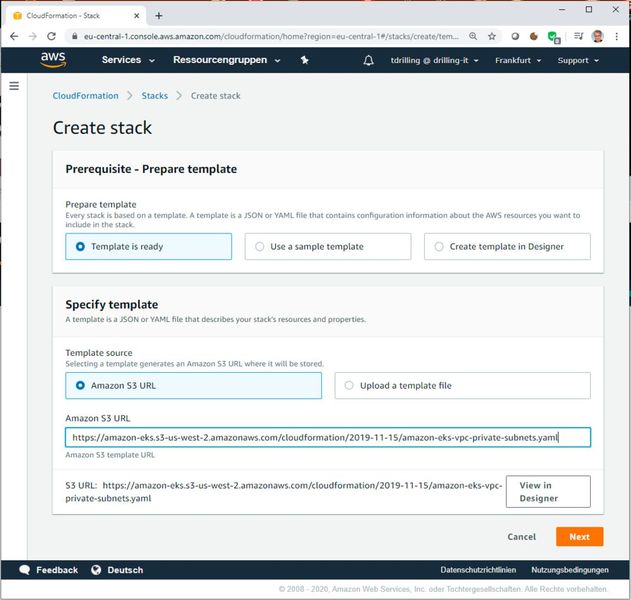Screen dimensions: 631x600
Task: Open Datenschutzrichtlinien link
Action: coord(478,570)
